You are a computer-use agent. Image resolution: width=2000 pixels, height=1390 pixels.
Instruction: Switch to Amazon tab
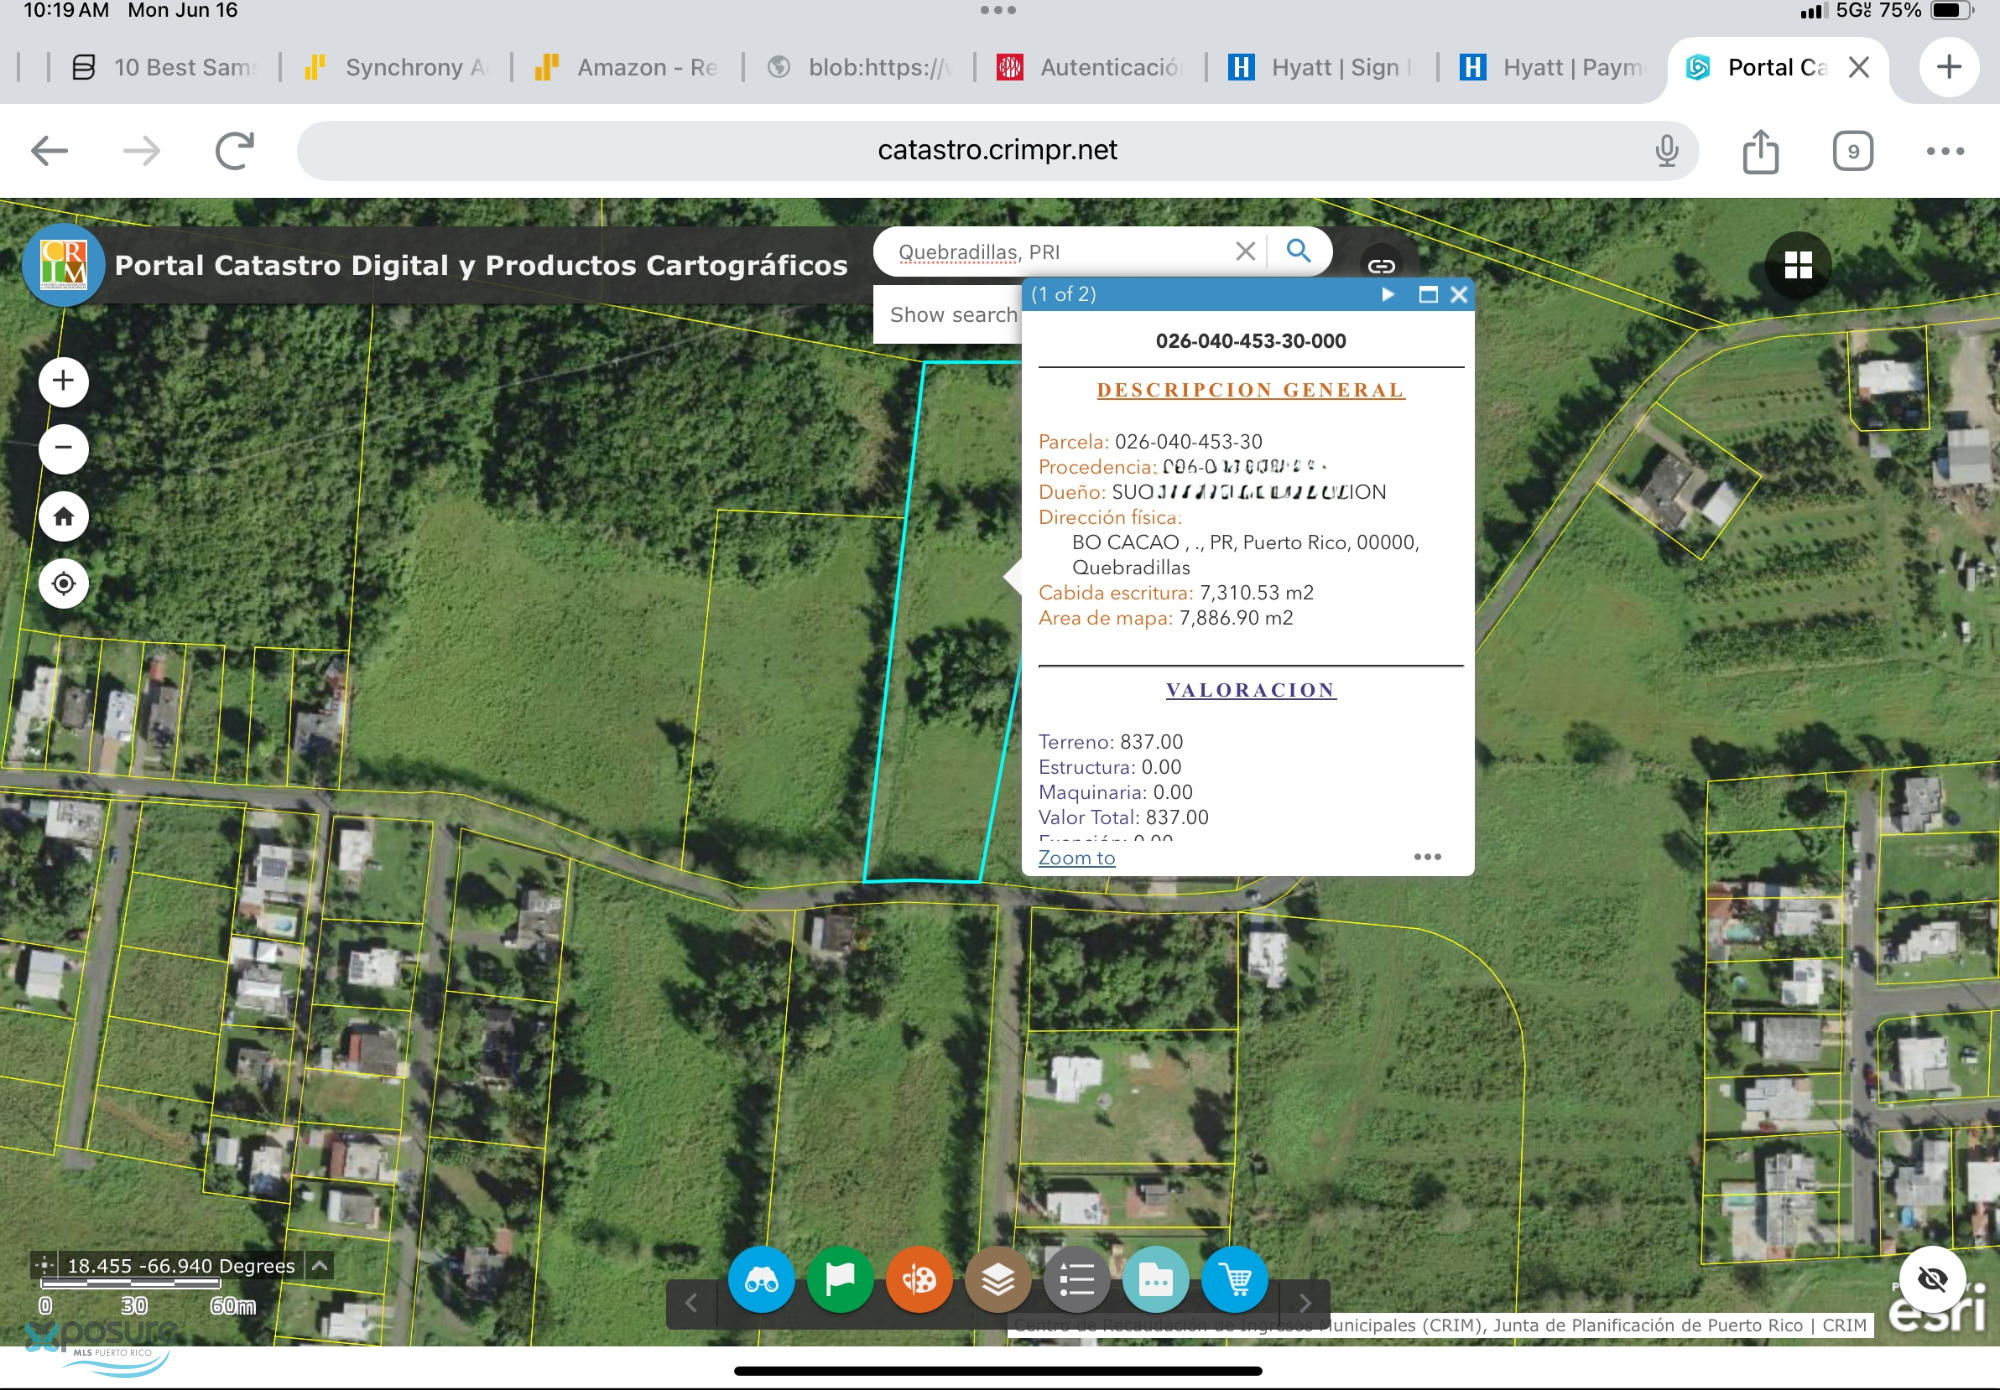(627, 67)
